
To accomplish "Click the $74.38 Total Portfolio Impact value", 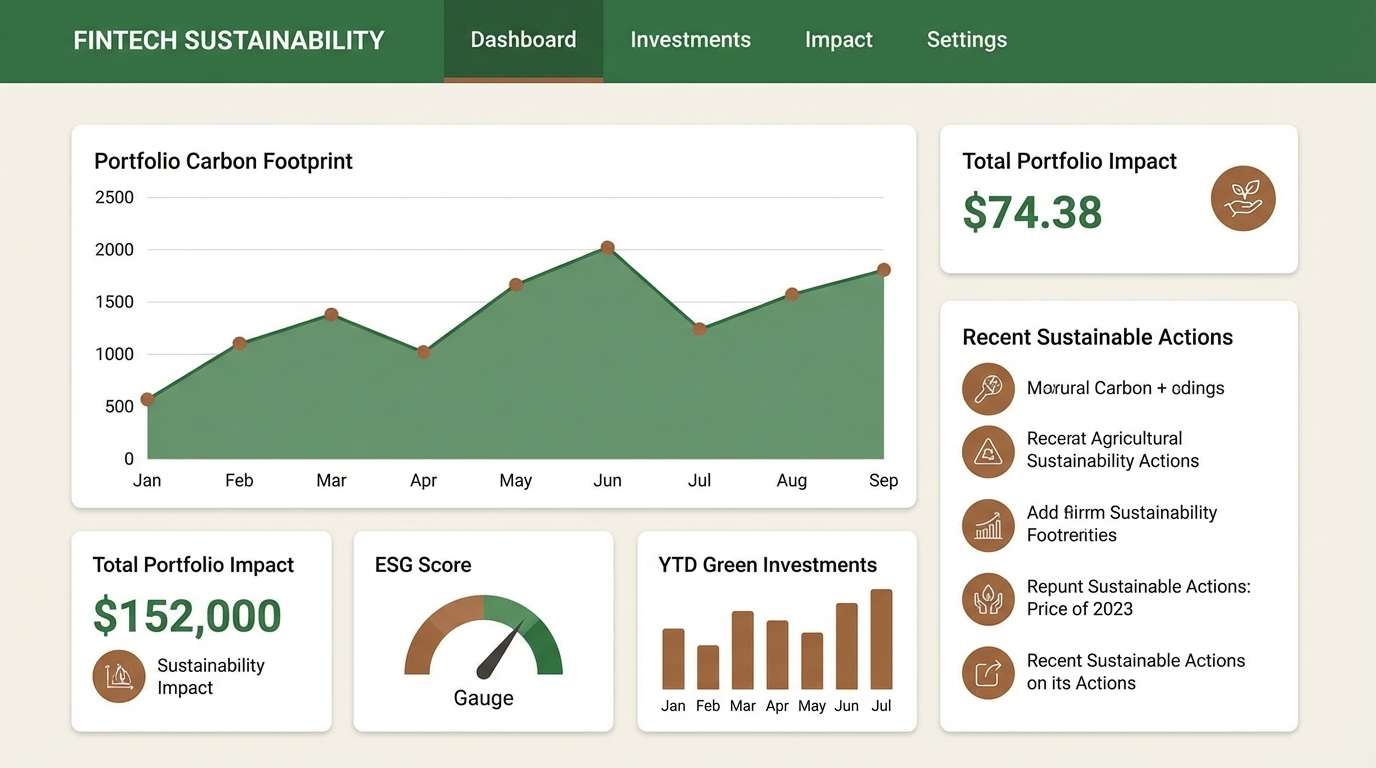I will 1032,212.
